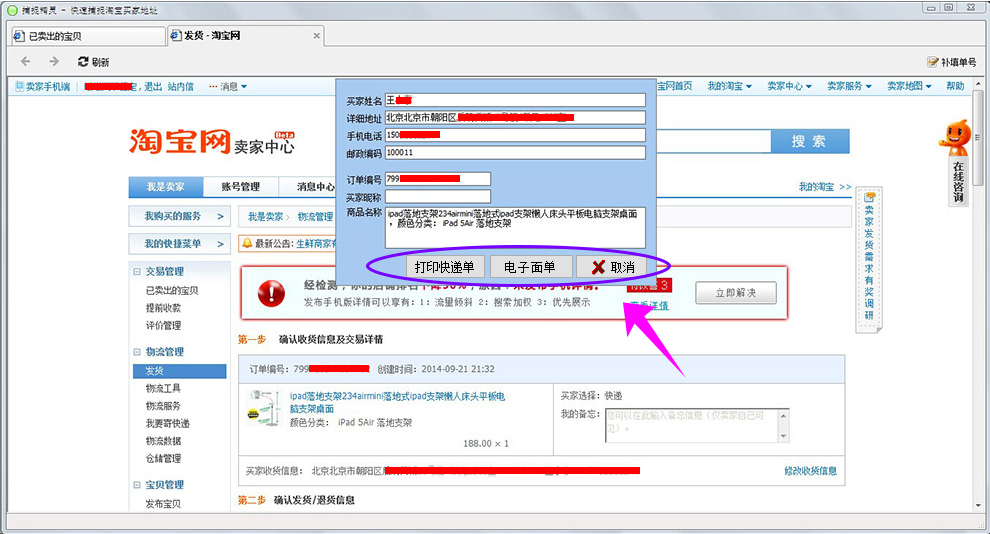This screenshot has height=534, width=990.
Task: Expand 我购买的服务 menu
Action: [179, 216]
